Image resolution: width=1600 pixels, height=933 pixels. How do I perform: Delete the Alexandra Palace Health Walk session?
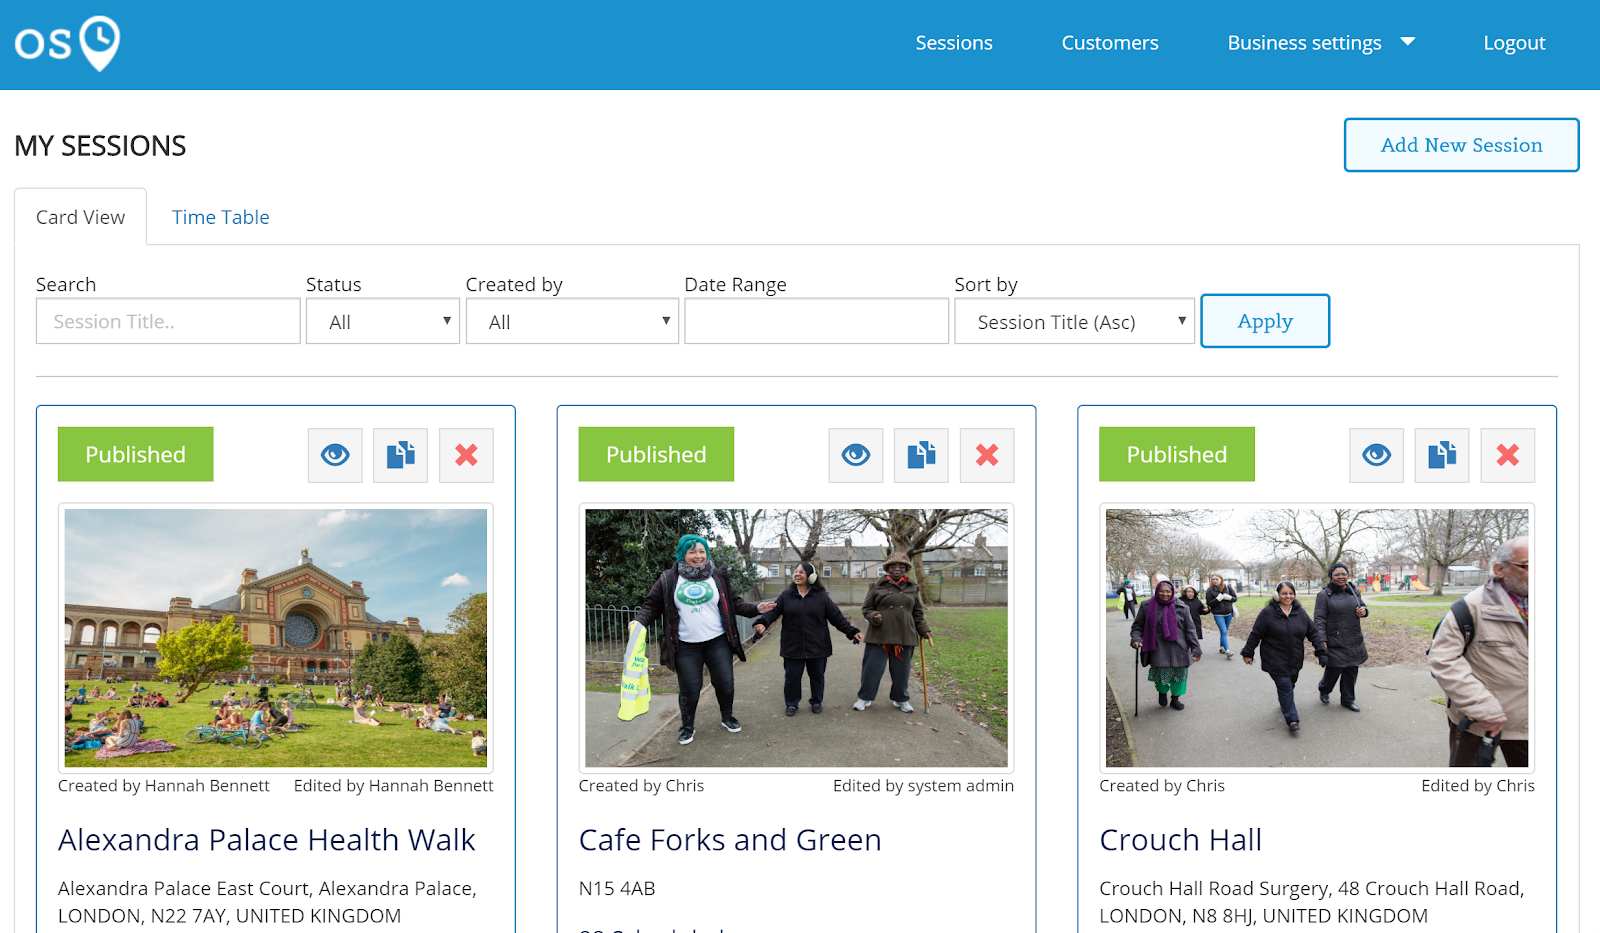466,455
